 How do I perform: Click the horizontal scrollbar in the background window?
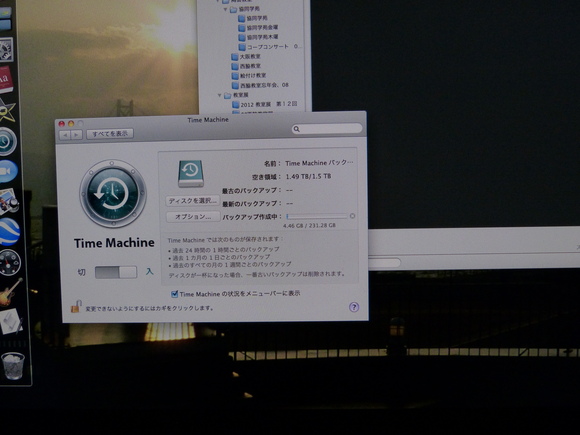pos(385,263)
